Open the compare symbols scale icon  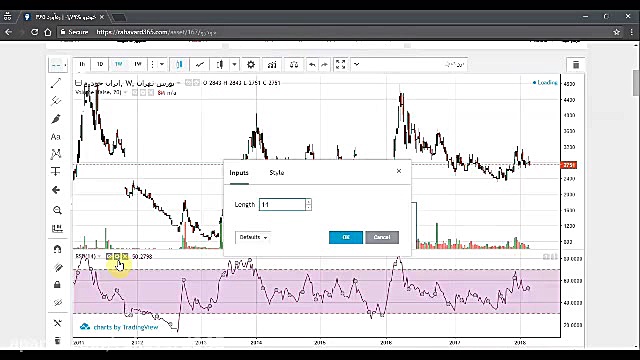tap(293, 64)
